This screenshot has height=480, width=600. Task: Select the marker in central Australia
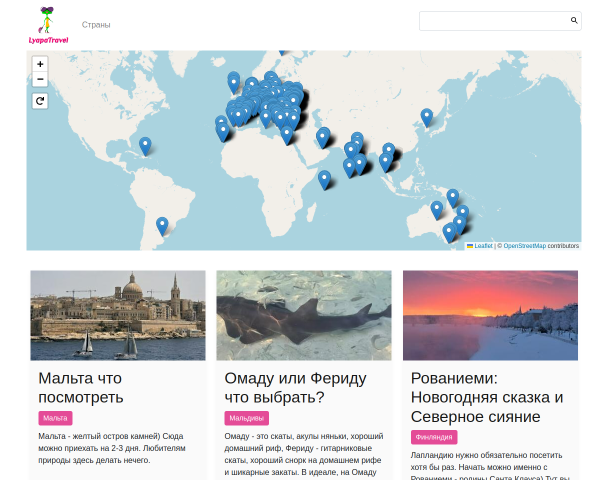click(437, 211)
